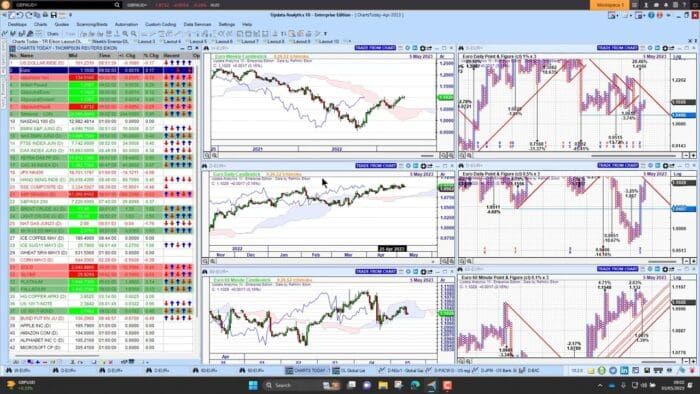Select the US DOLLAR INDE (D) row
The image size is (700, 394).
point(102,63)
